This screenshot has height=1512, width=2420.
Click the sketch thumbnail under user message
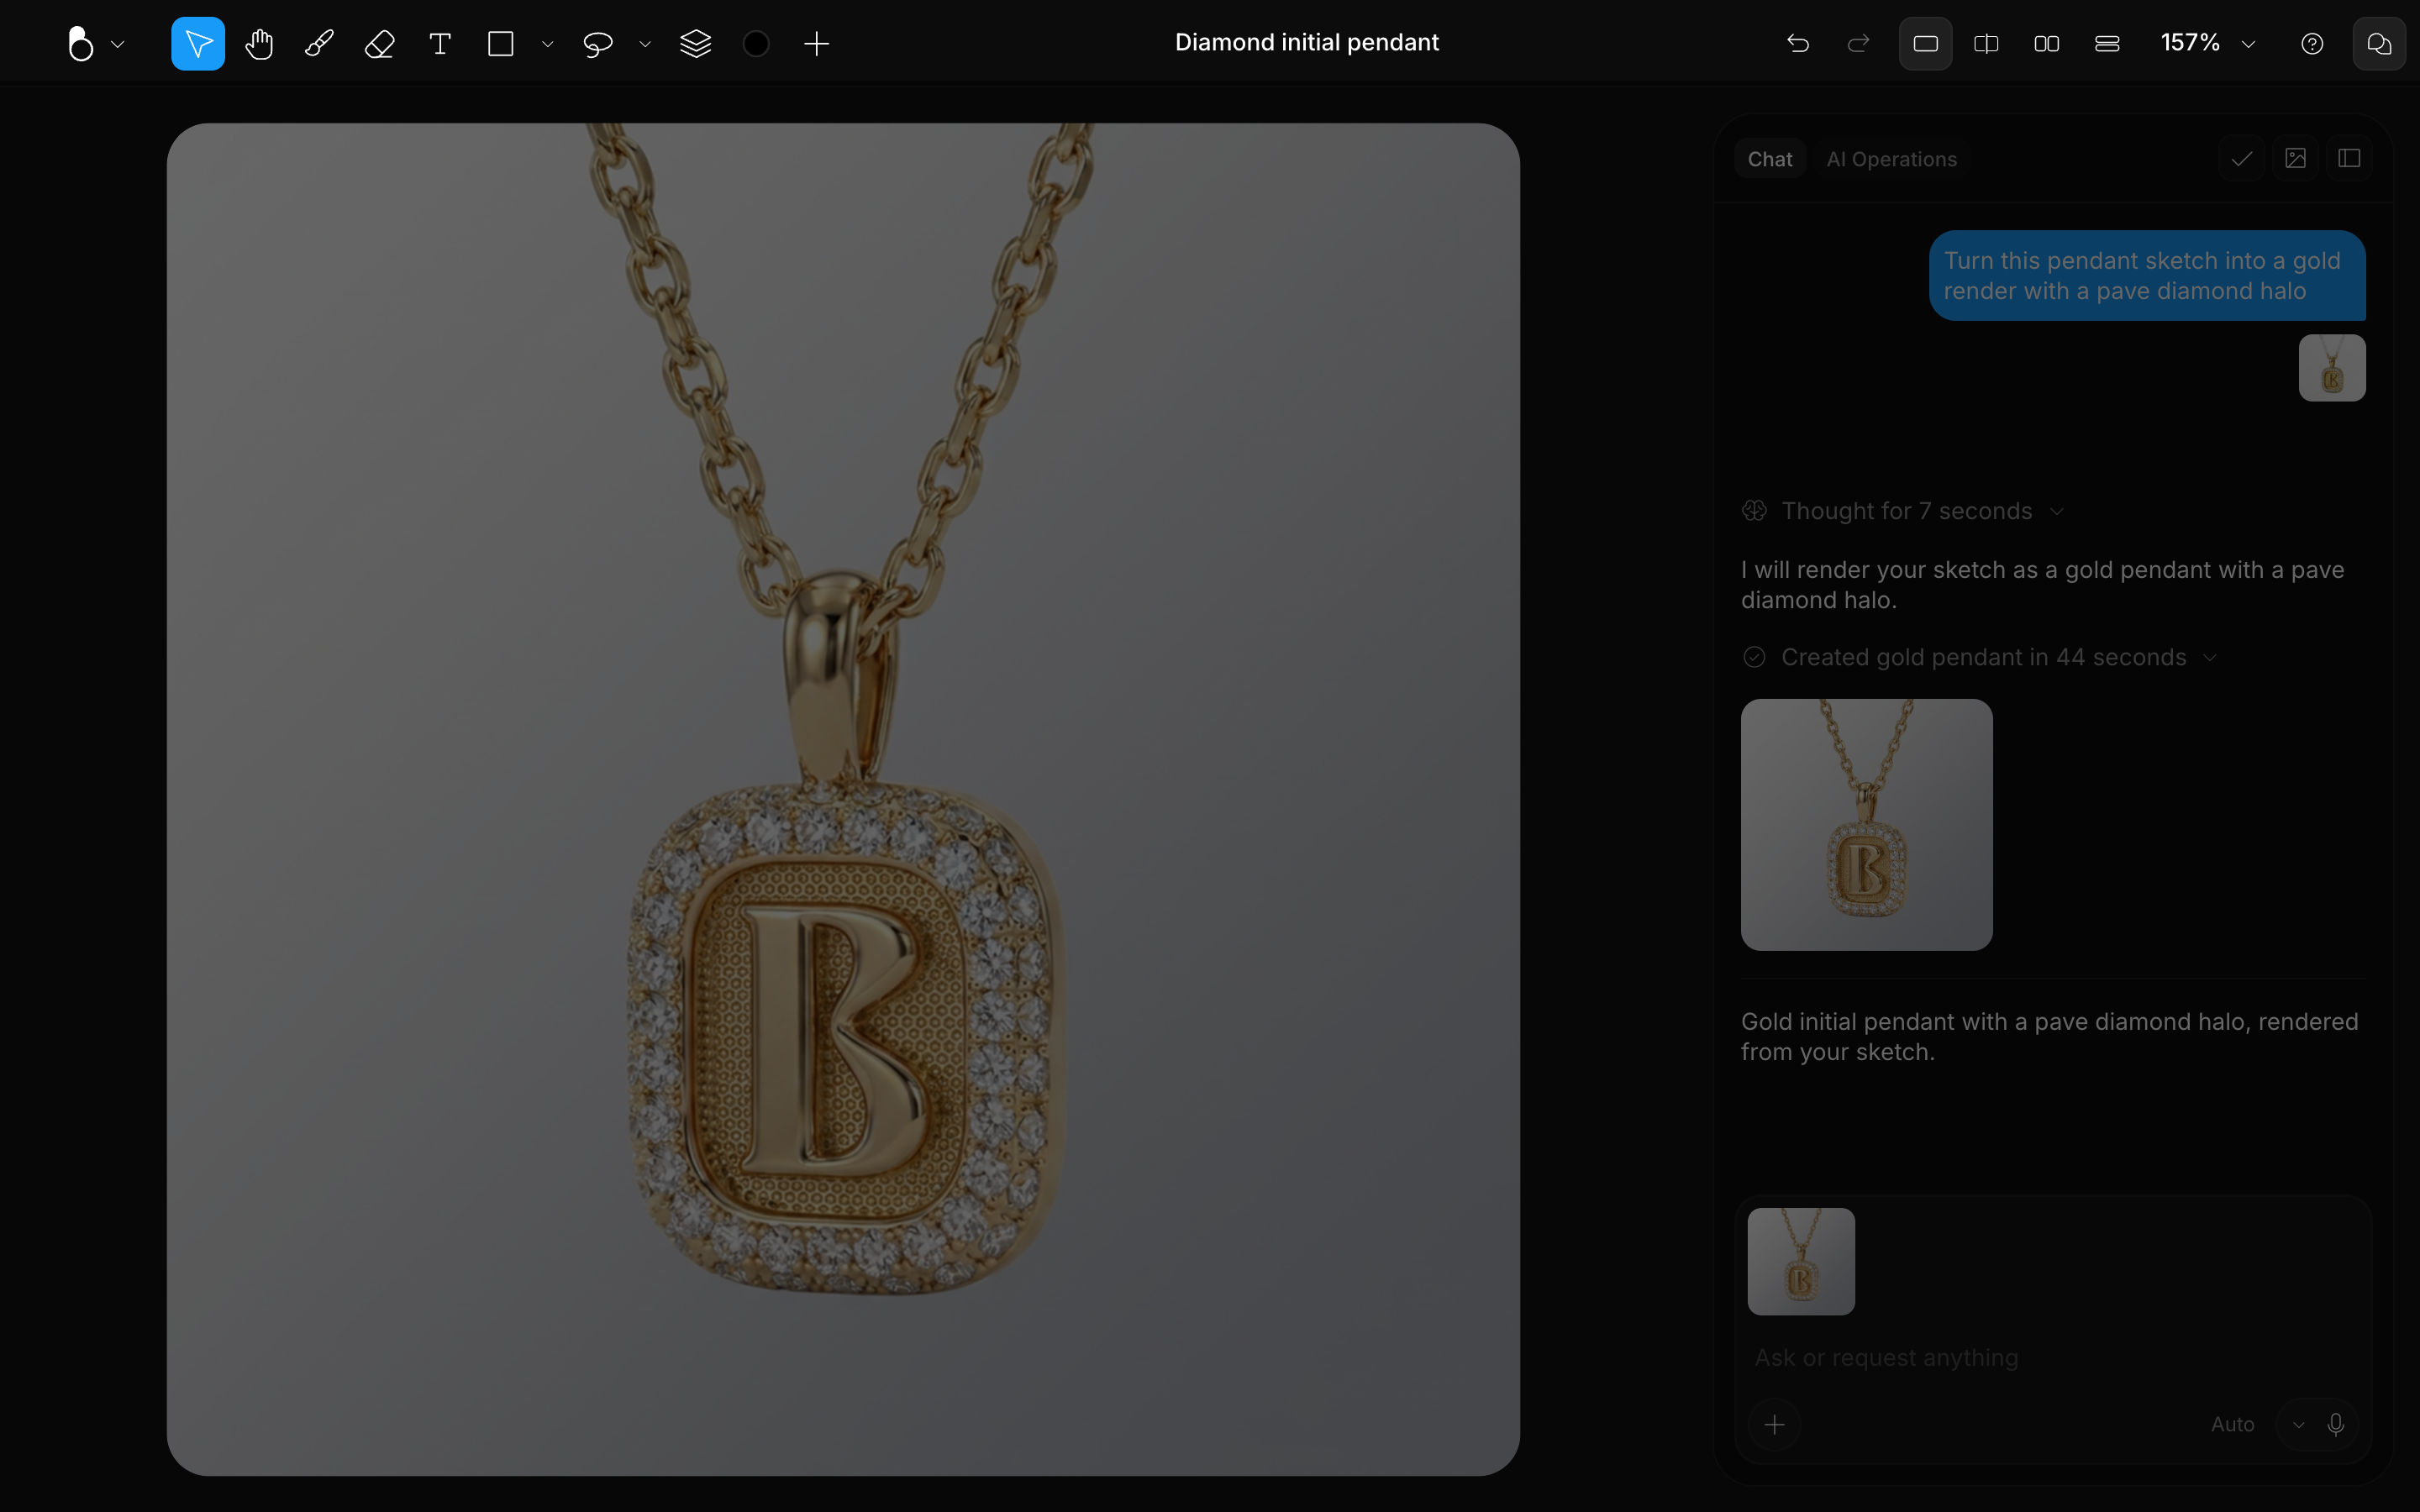[x=2332, y=368]
